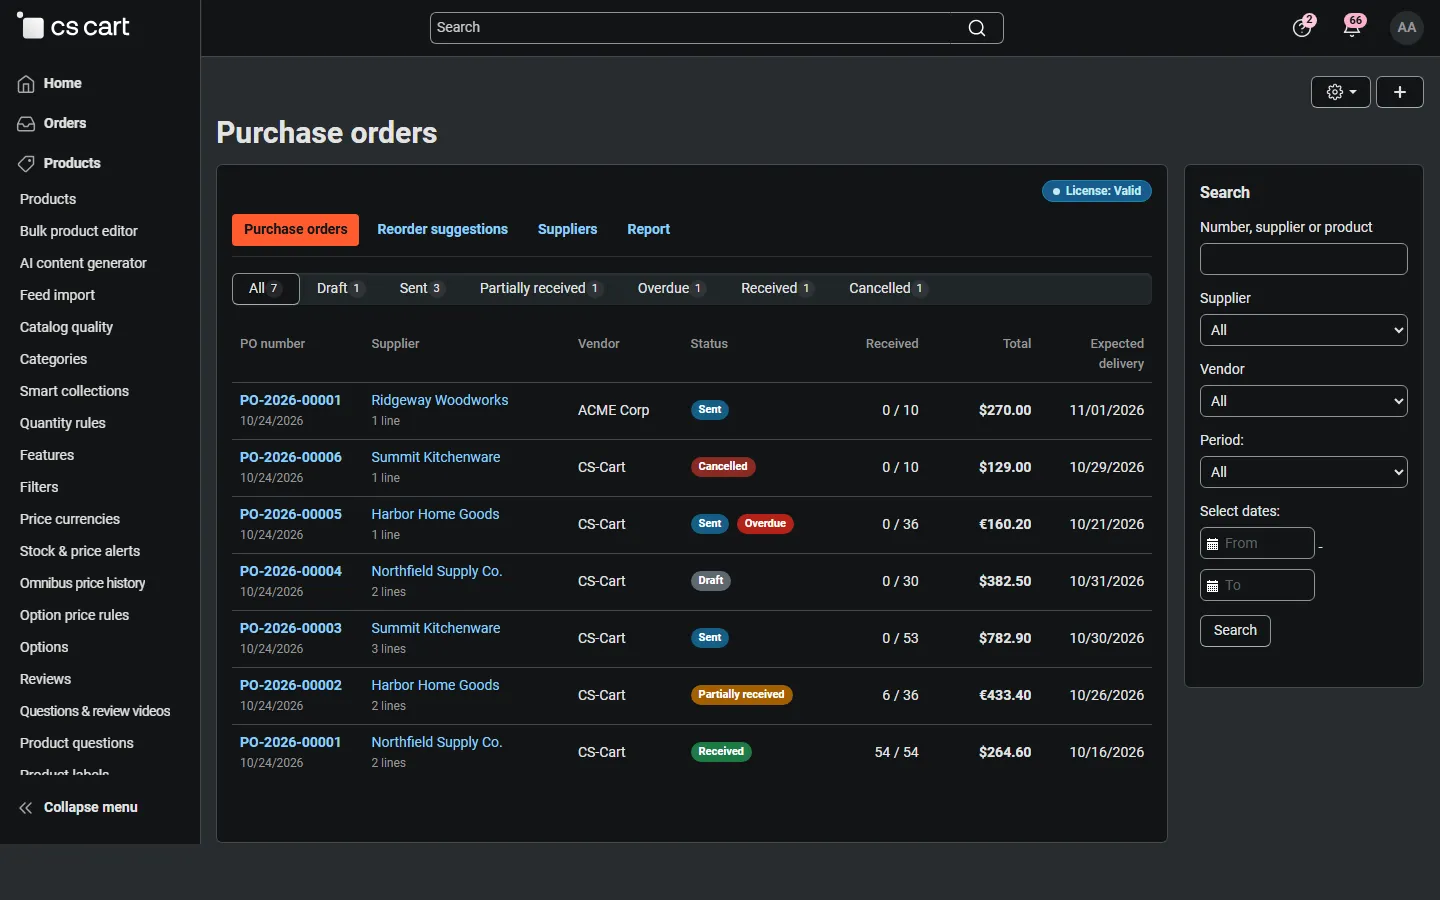Click the Partially received status badge
The image size is (1440, 900).
click(x=741, y=695)
